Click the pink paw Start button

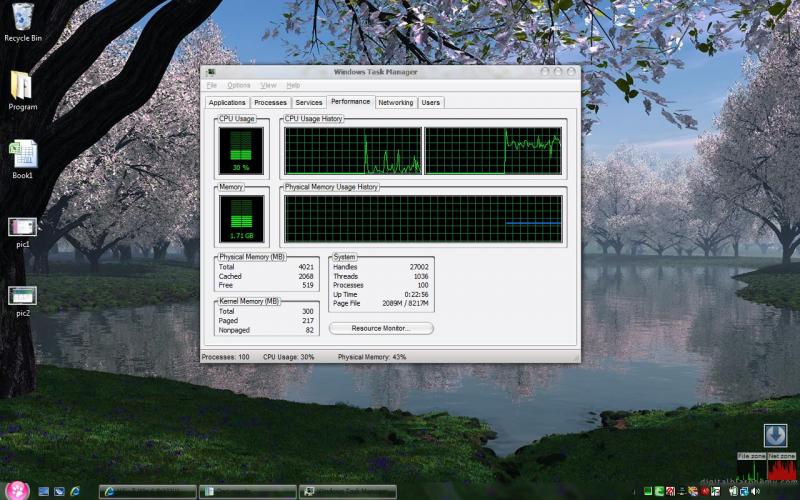[x=15, y=490]
